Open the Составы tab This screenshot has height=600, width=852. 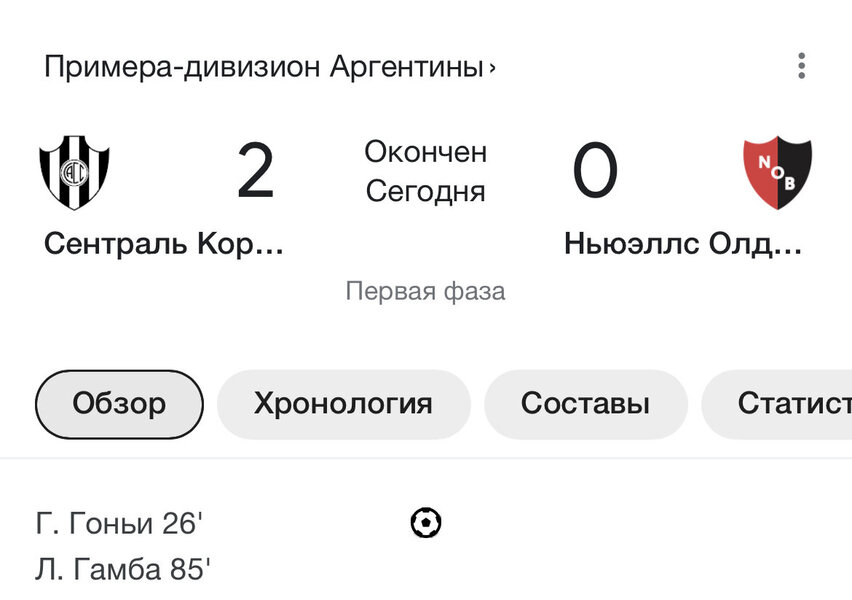coord(585,404)
